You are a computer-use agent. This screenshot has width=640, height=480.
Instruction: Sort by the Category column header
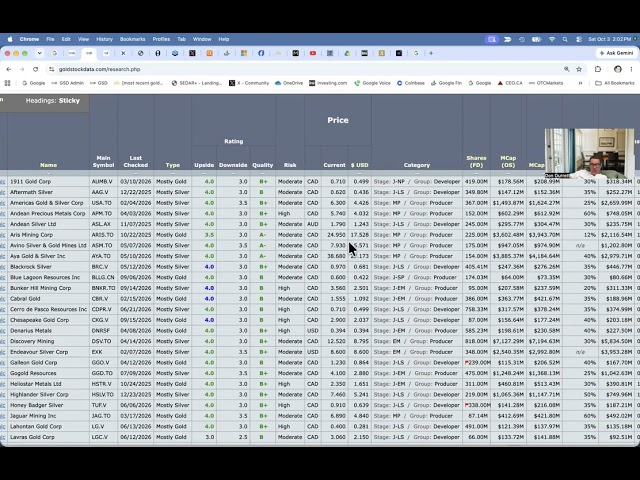(417, 165)
